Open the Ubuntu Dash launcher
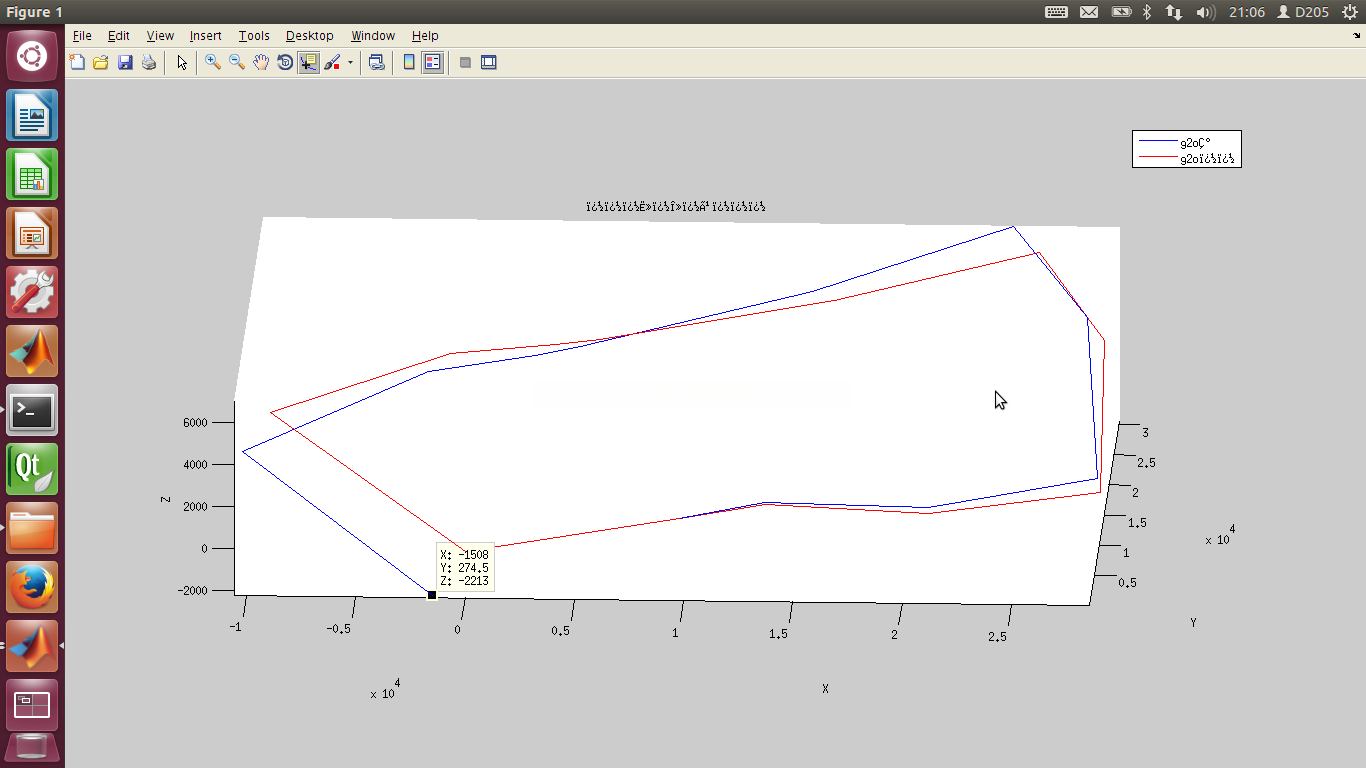1366x768 pixels. (32, 56)
